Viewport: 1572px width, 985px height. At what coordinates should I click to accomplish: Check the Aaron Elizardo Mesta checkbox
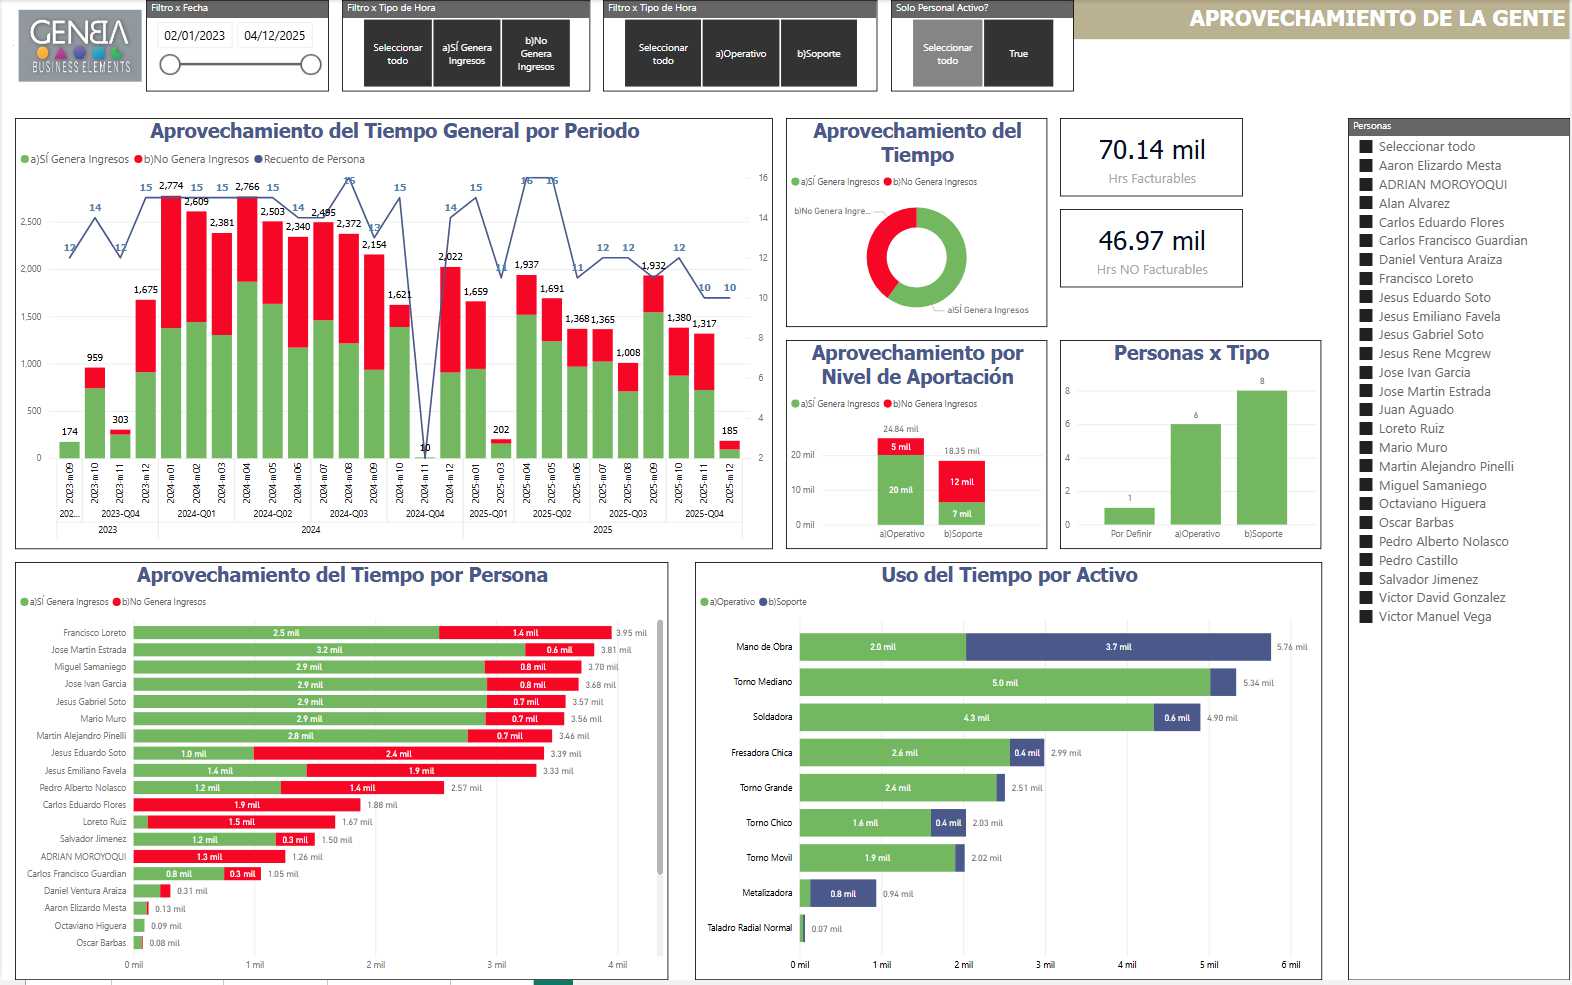[1366, 166]
